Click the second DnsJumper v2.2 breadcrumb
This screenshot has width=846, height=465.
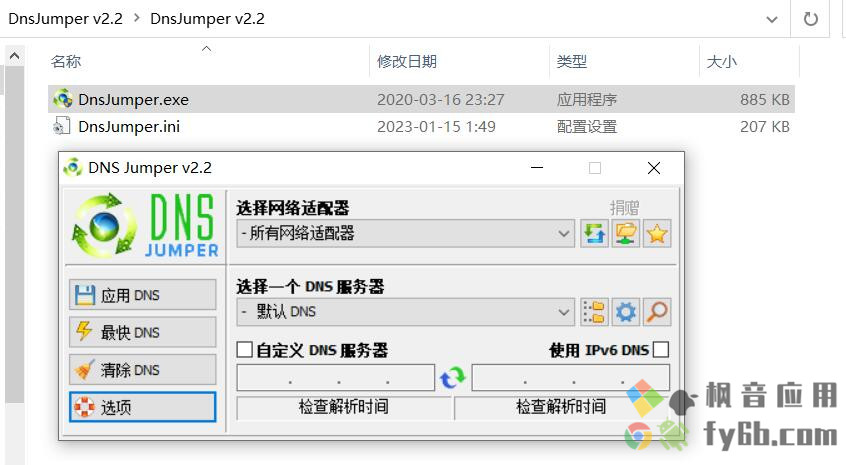point(207,19)
